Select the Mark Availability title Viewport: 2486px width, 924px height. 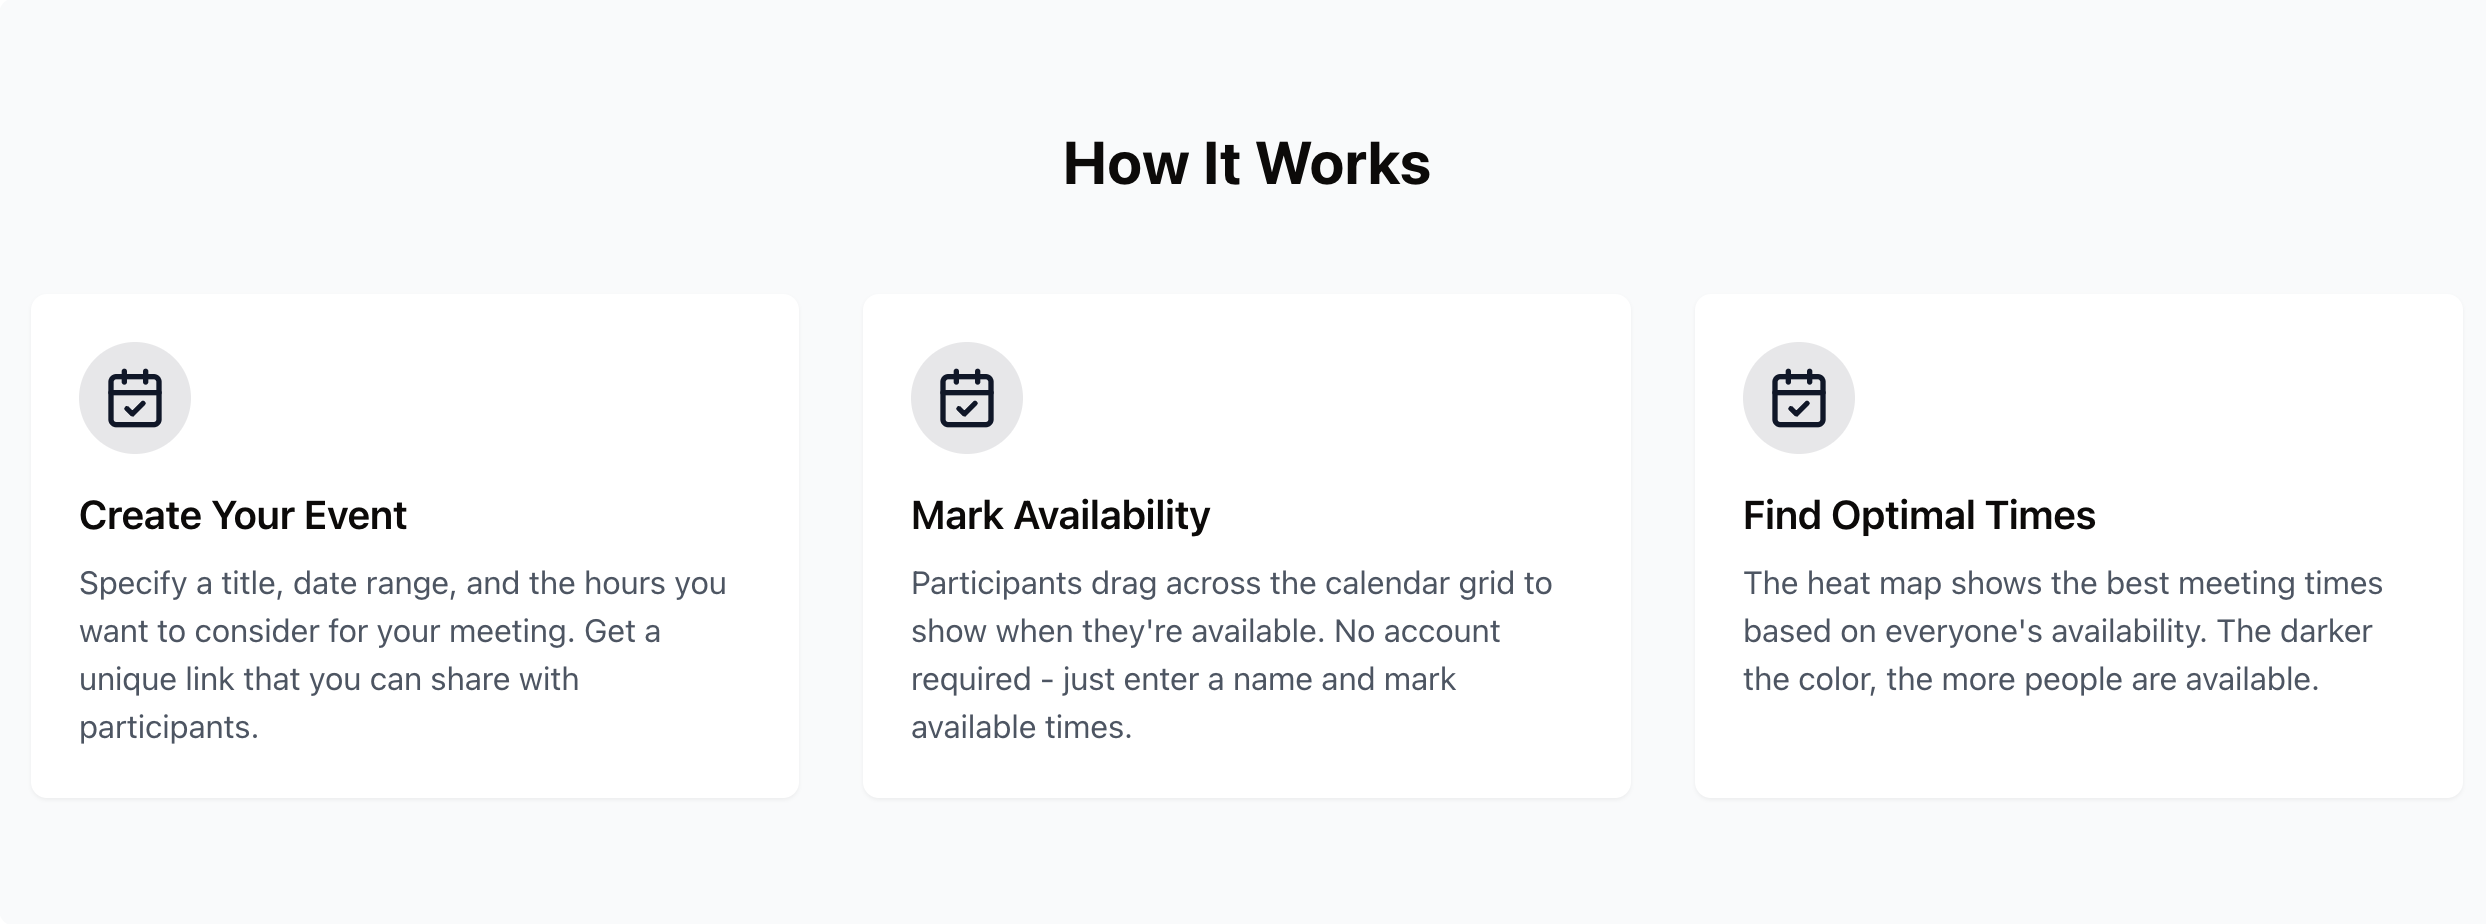[1060, 515]
